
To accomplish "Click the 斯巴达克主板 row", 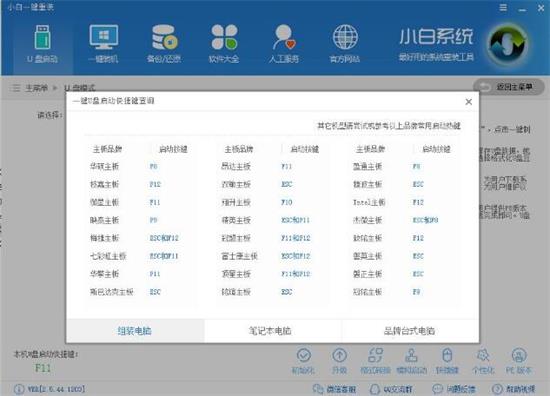I will coord(140,292).
